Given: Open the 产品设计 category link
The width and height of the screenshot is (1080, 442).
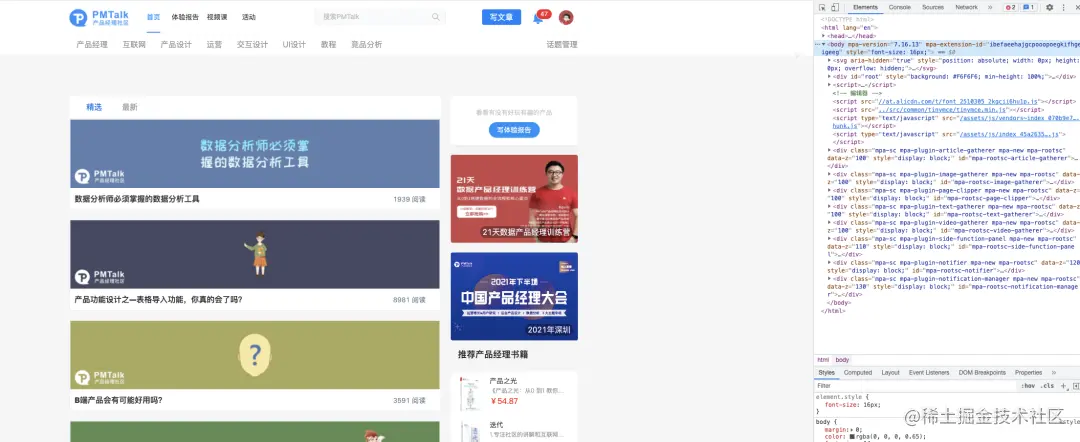Looking at the screenshot, I should [x=176, y=45].
